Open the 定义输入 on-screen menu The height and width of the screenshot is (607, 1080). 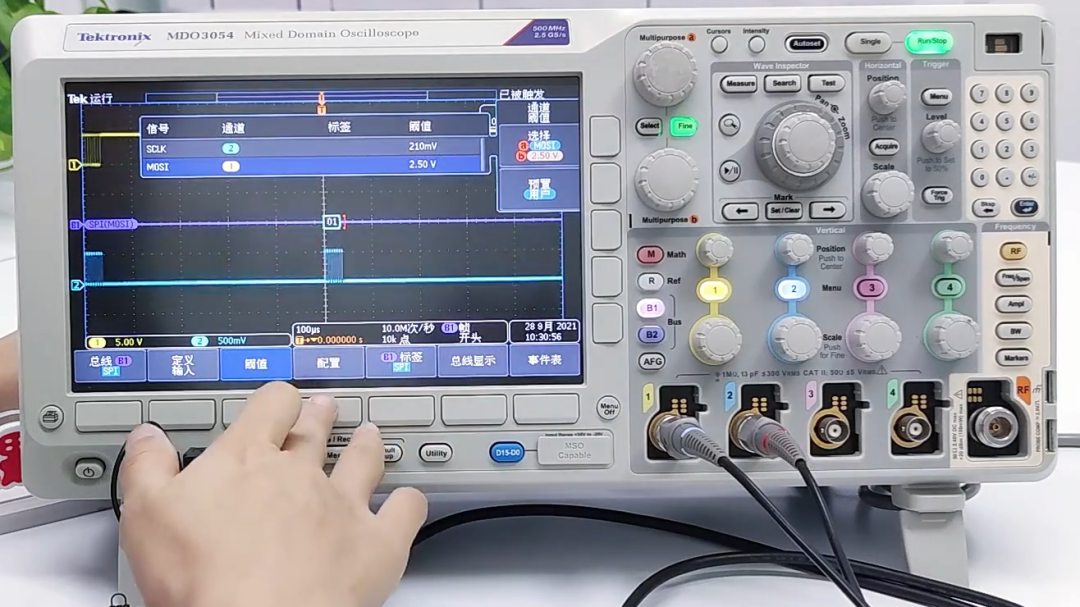[x=183, y=364]
